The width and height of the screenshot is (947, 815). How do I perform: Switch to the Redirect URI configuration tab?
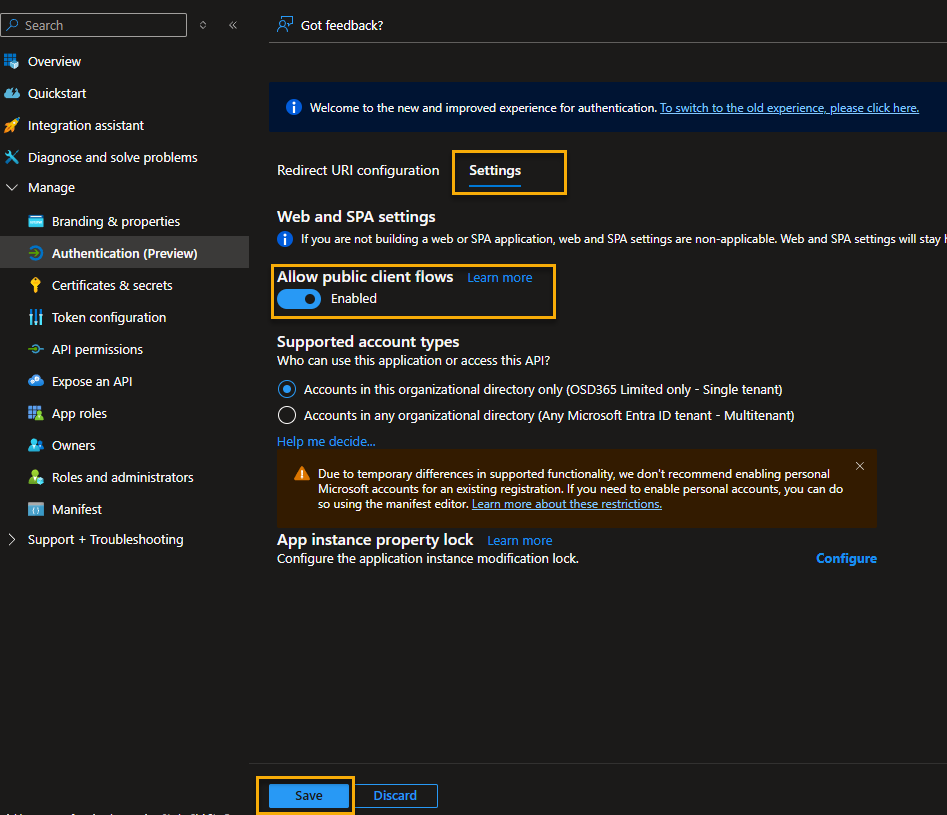click(x=358, y=170)
